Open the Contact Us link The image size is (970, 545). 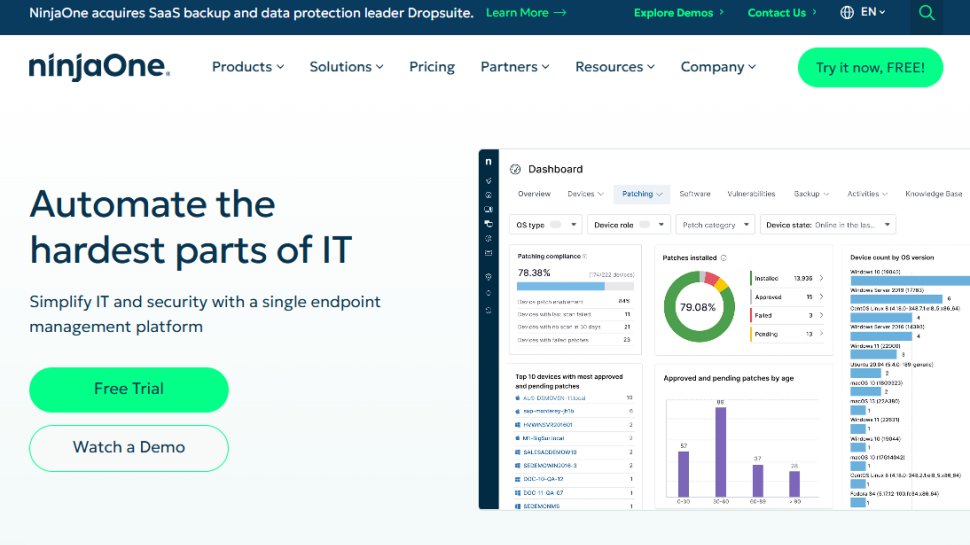[x=782, y=12]
